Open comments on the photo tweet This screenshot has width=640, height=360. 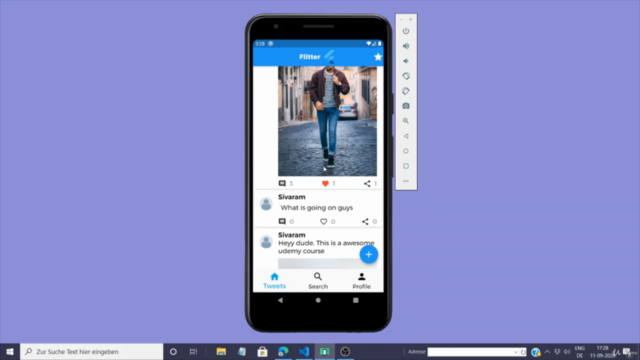tap(282, 183)
